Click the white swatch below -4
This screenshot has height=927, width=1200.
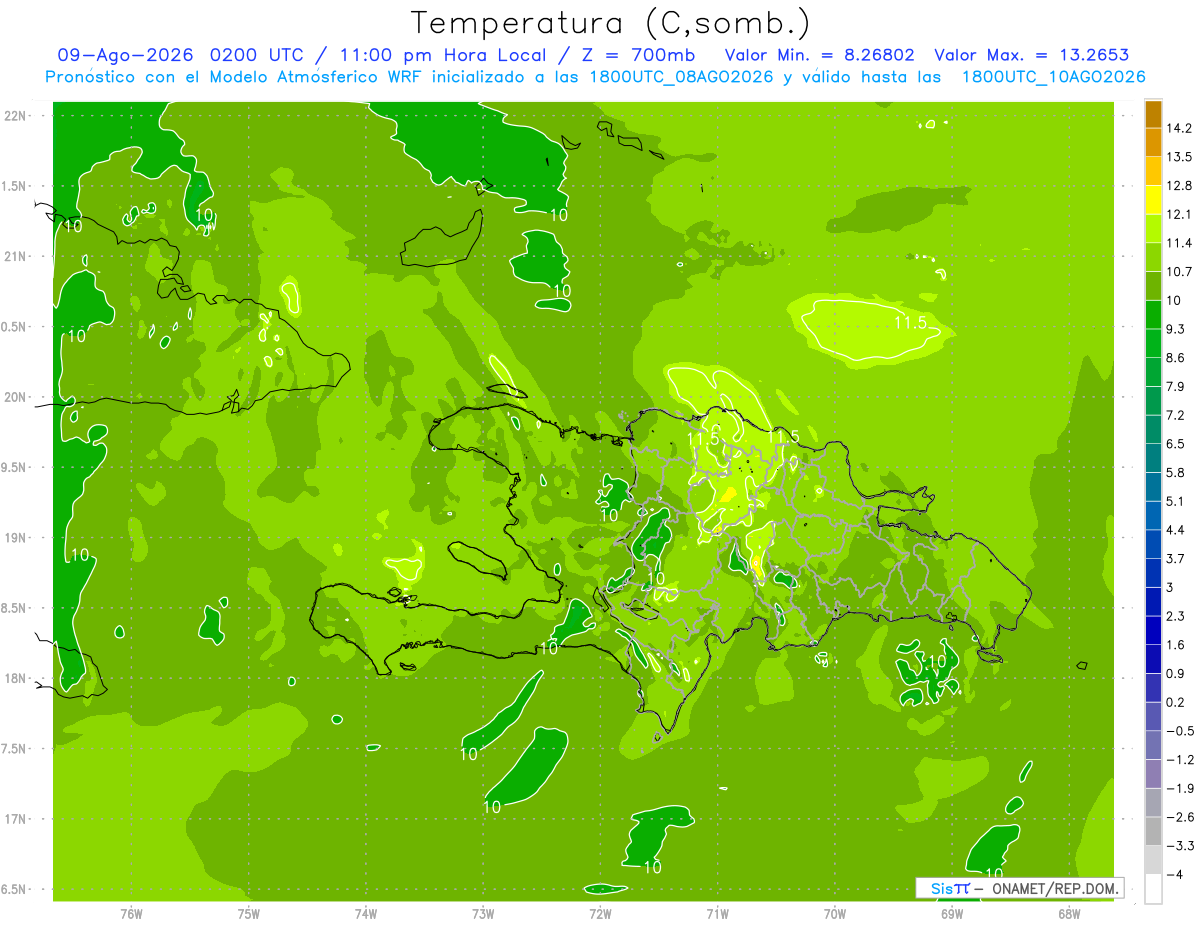click(x=1153, y=889)
